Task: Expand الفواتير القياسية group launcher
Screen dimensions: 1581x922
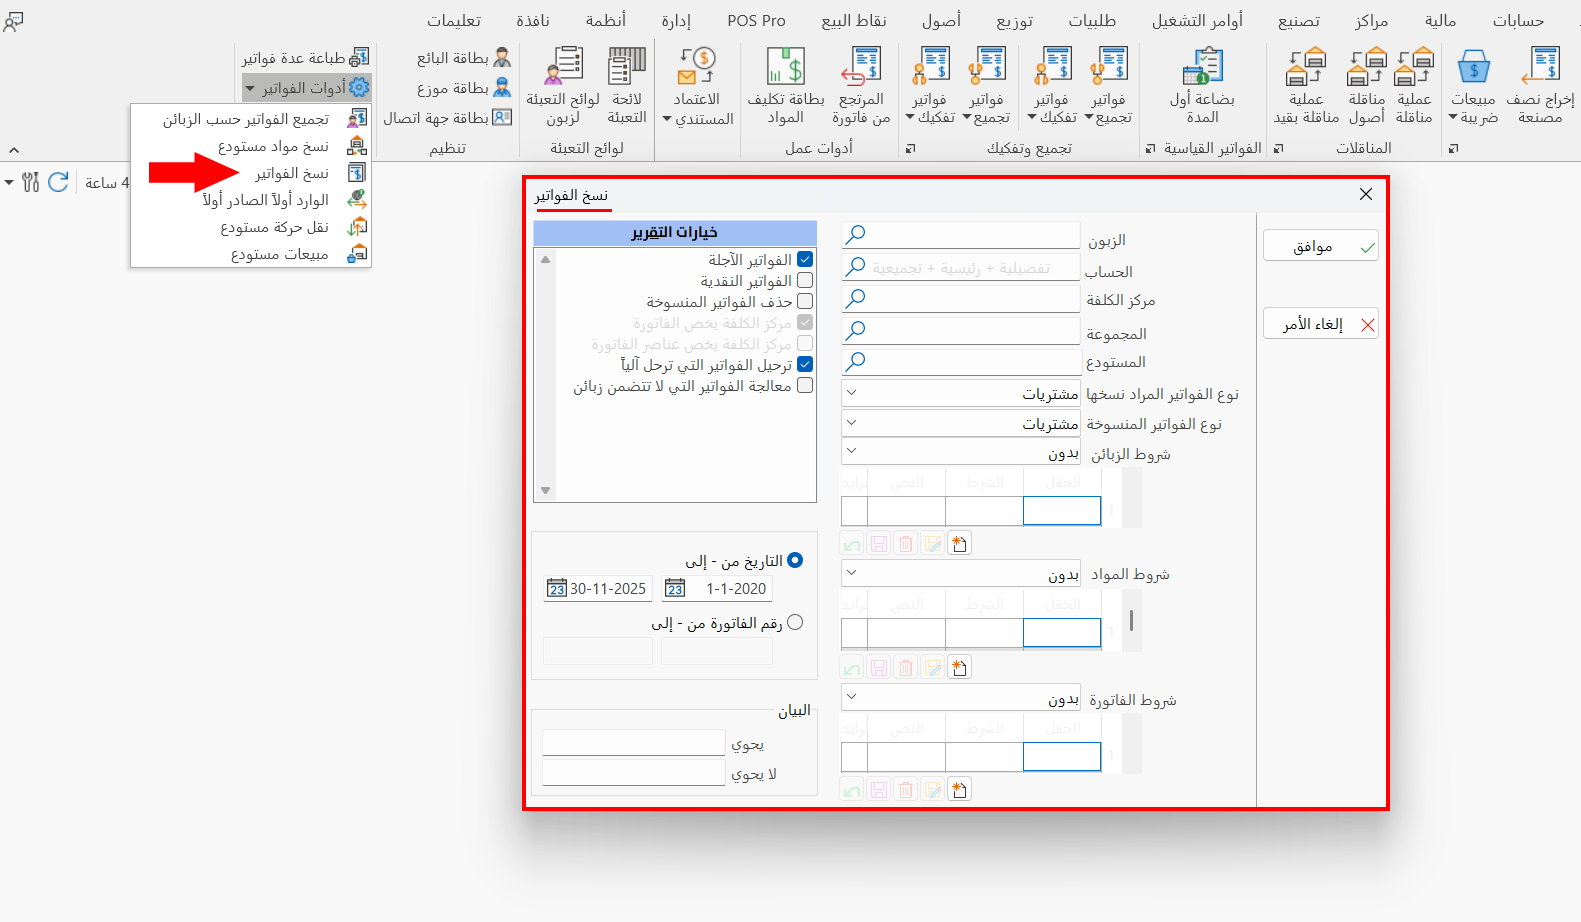Action: [x=1150, y=149]
